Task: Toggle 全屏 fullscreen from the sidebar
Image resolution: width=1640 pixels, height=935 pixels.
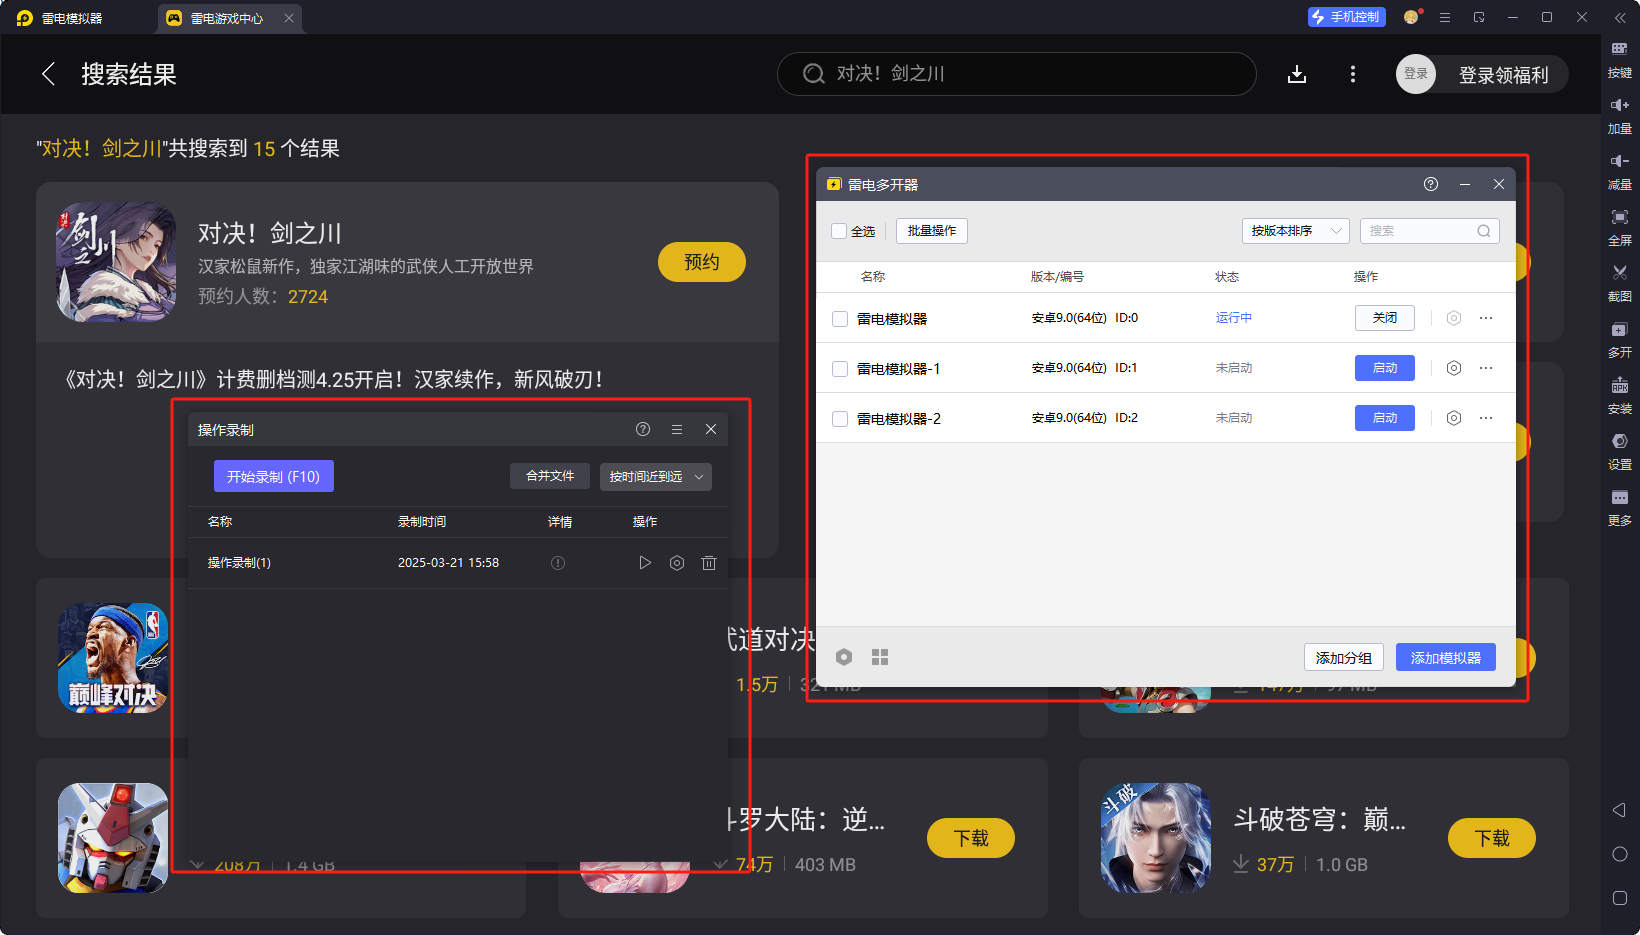Action: pos(1619,227)
